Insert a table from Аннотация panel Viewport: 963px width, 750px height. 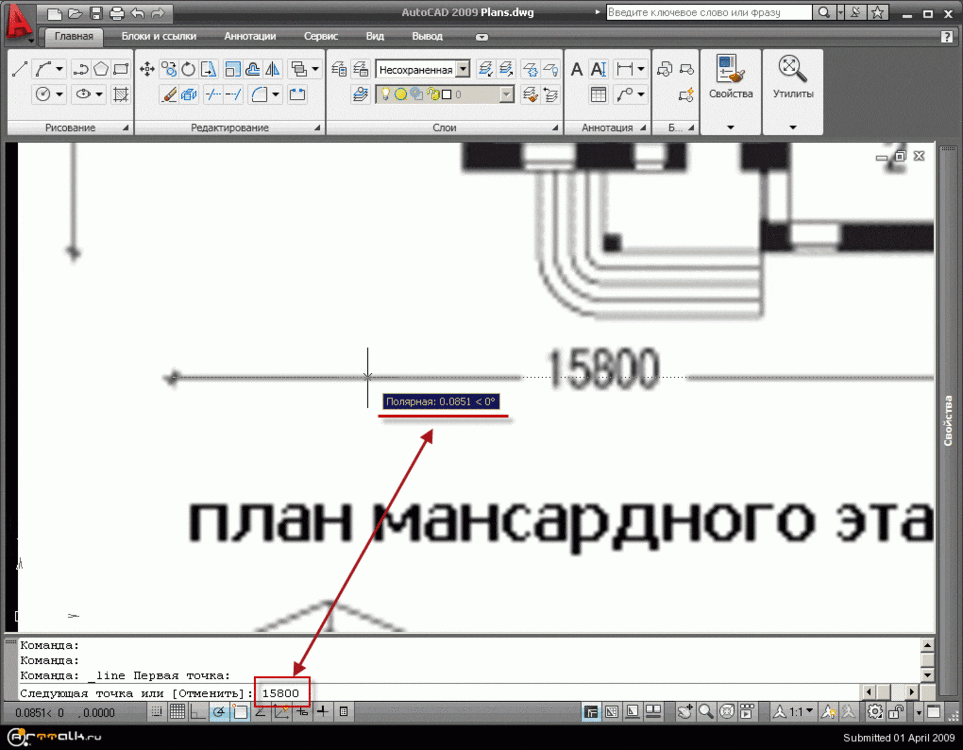[598, 94]
